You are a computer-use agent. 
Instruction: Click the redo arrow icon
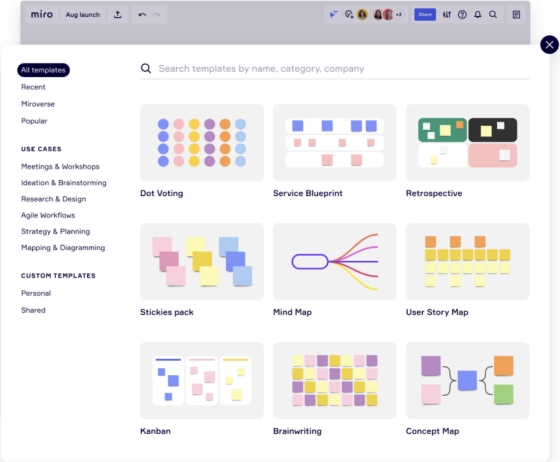156,15
